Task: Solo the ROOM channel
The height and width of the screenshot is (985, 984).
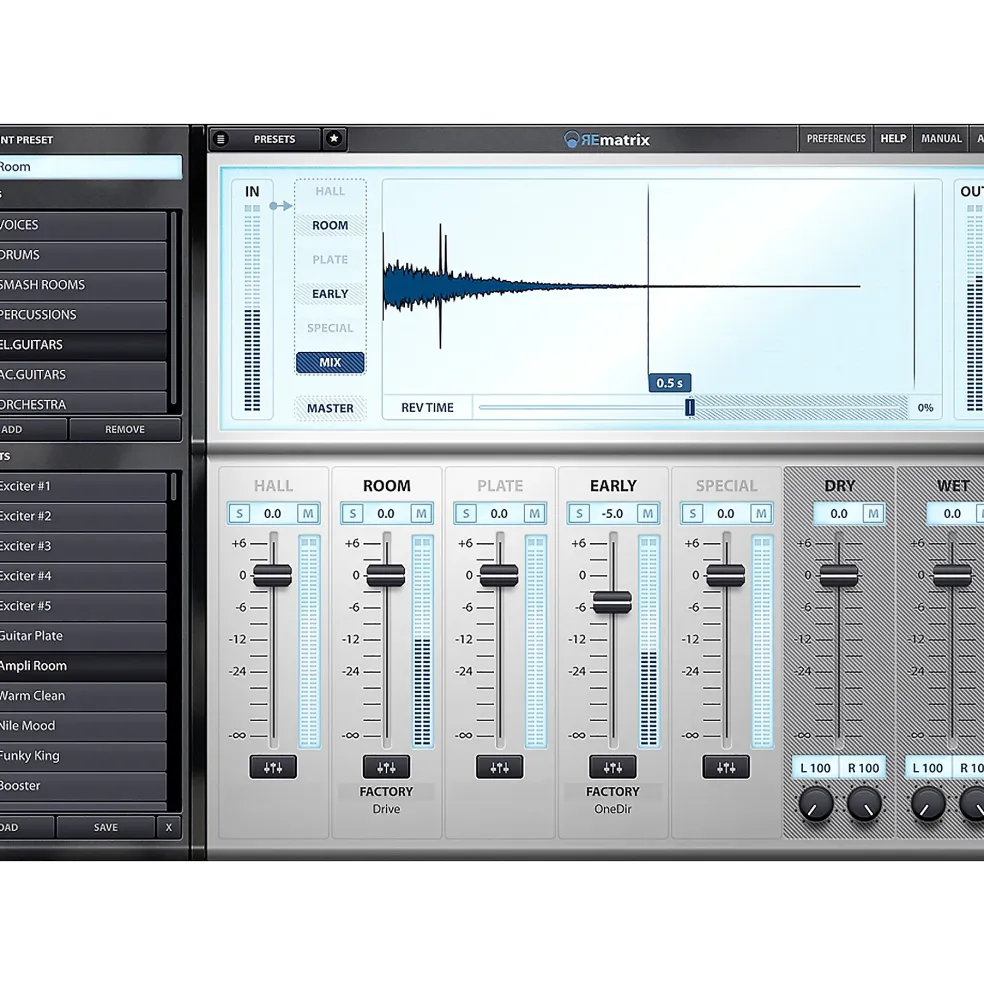Action: point(352,514)
